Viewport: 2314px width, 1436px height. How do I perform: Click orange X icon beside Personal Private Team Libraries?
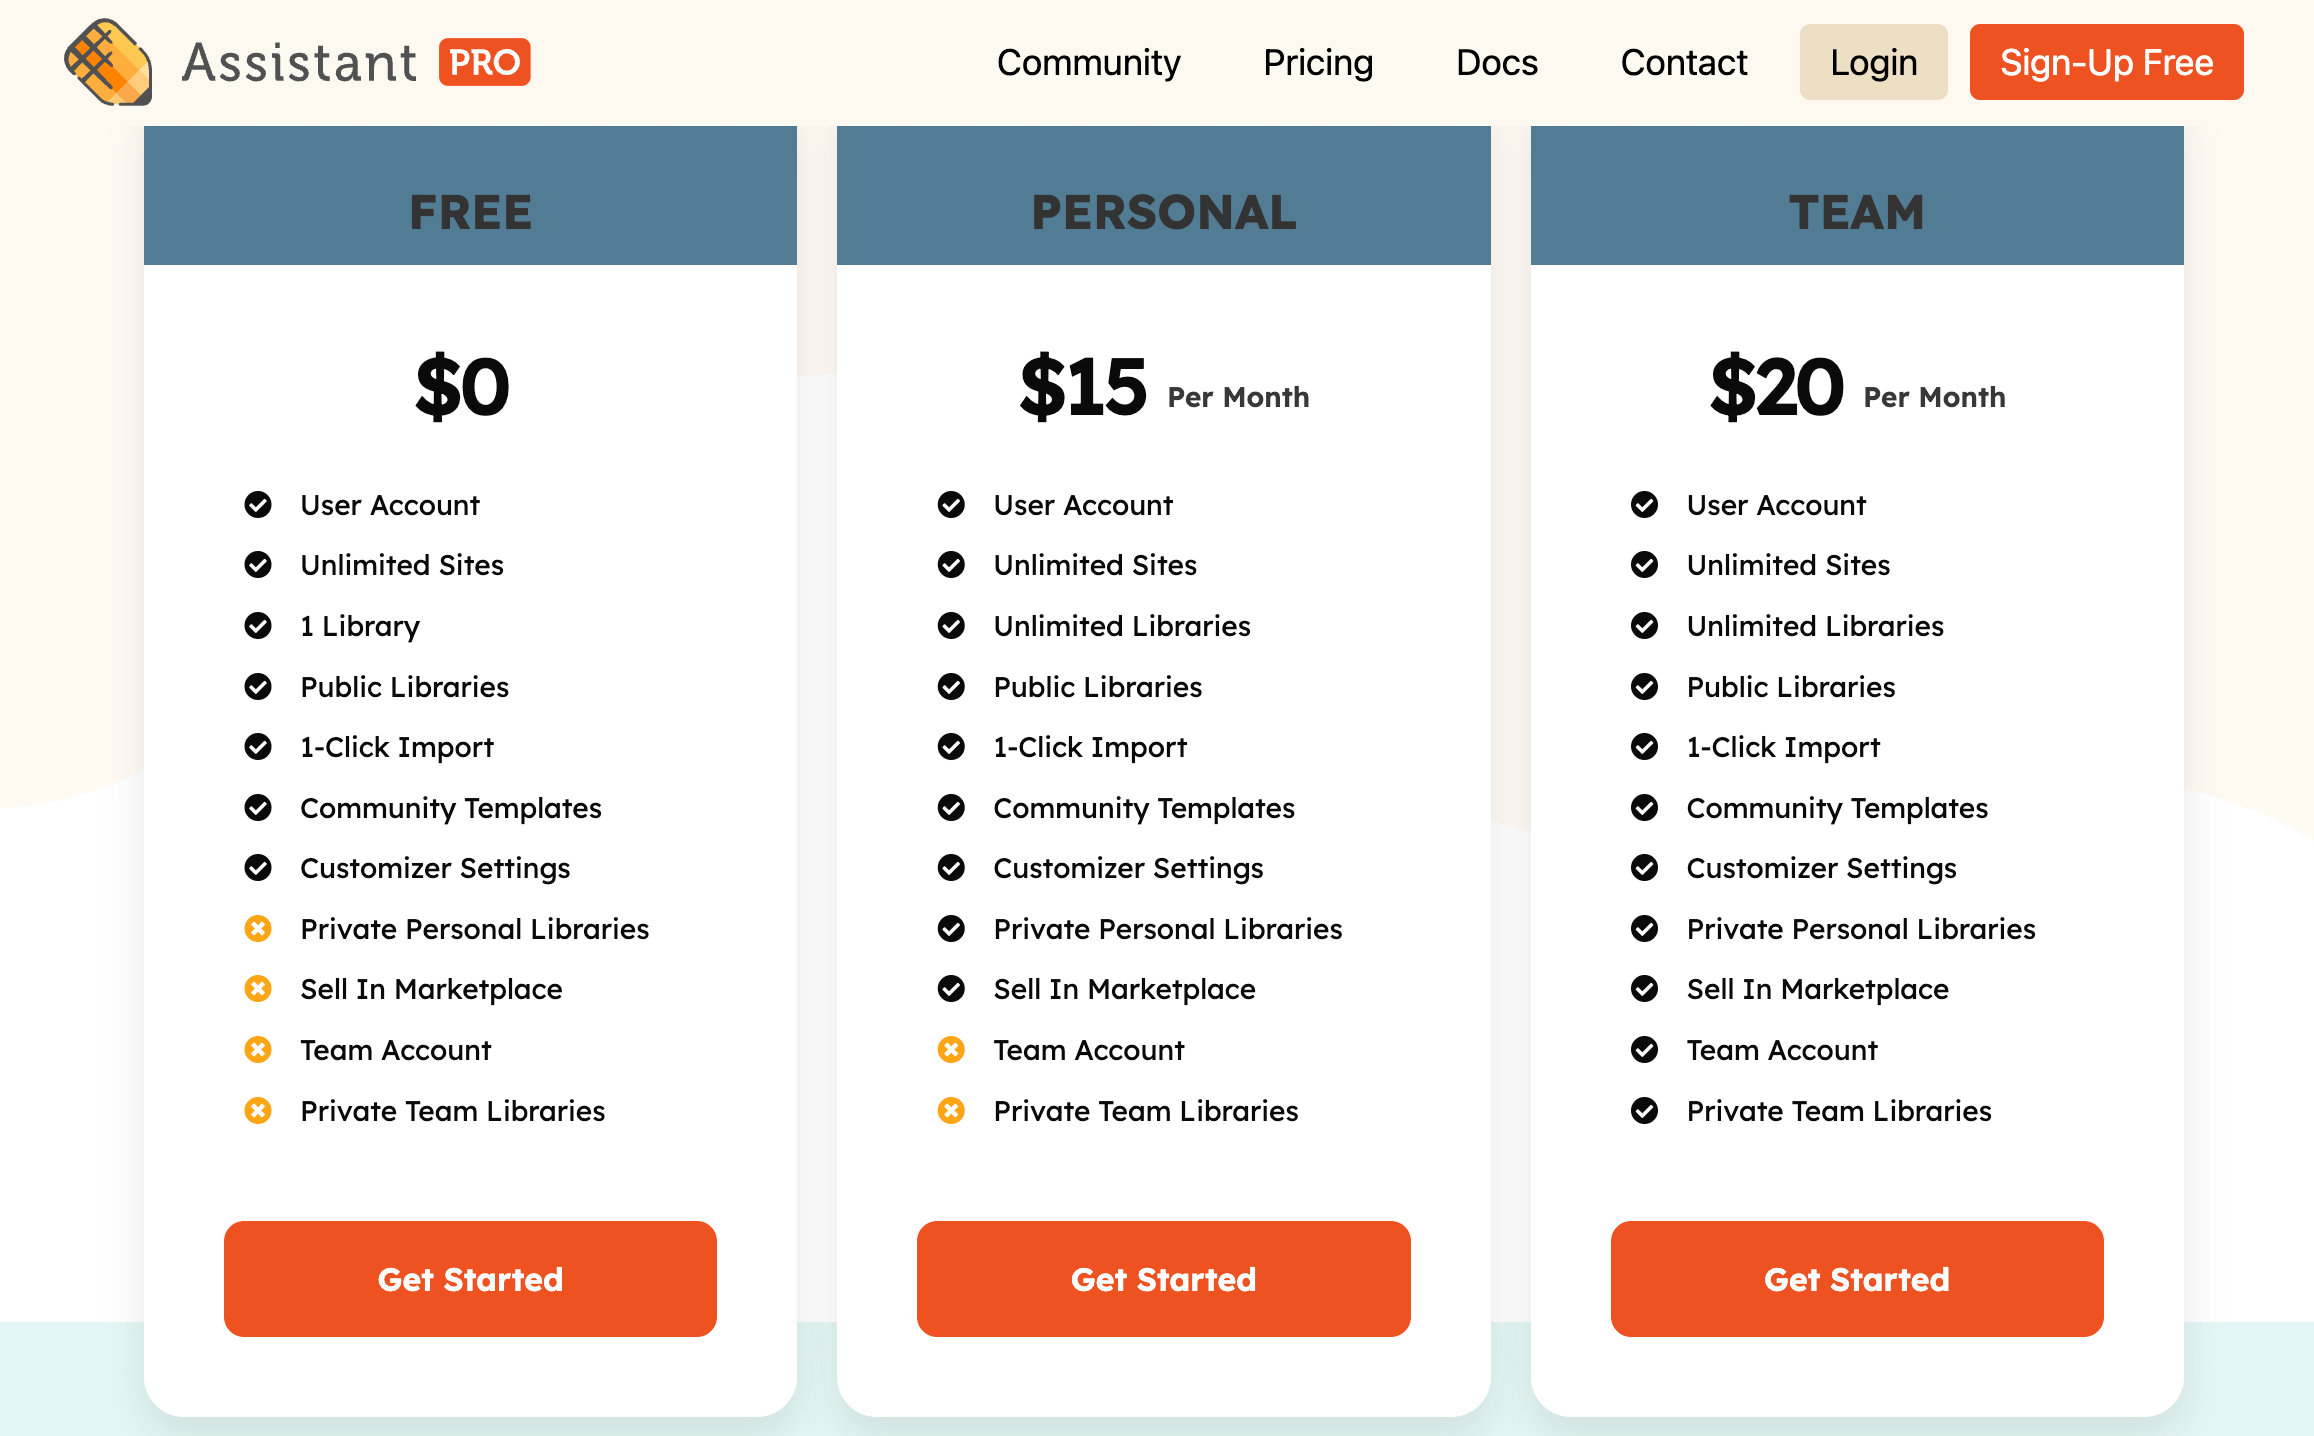point(951,1111)
